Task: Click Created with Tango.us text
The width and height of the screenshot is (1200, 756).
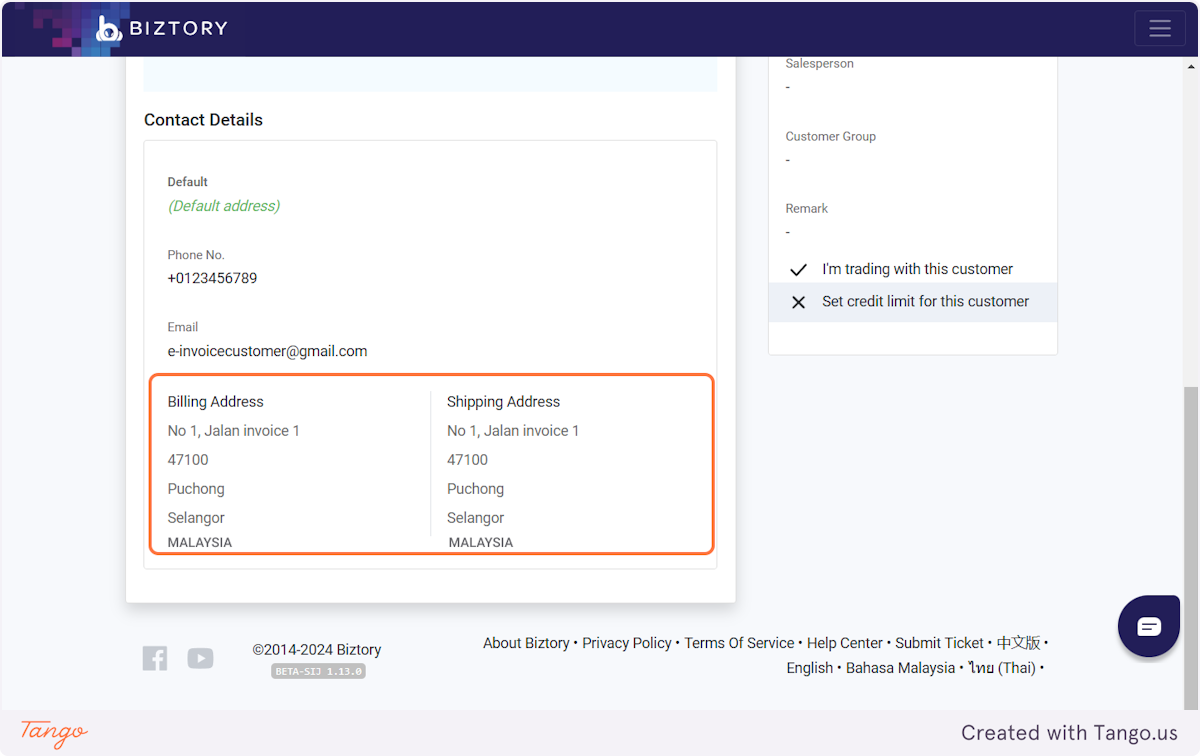Action: 1069,733
